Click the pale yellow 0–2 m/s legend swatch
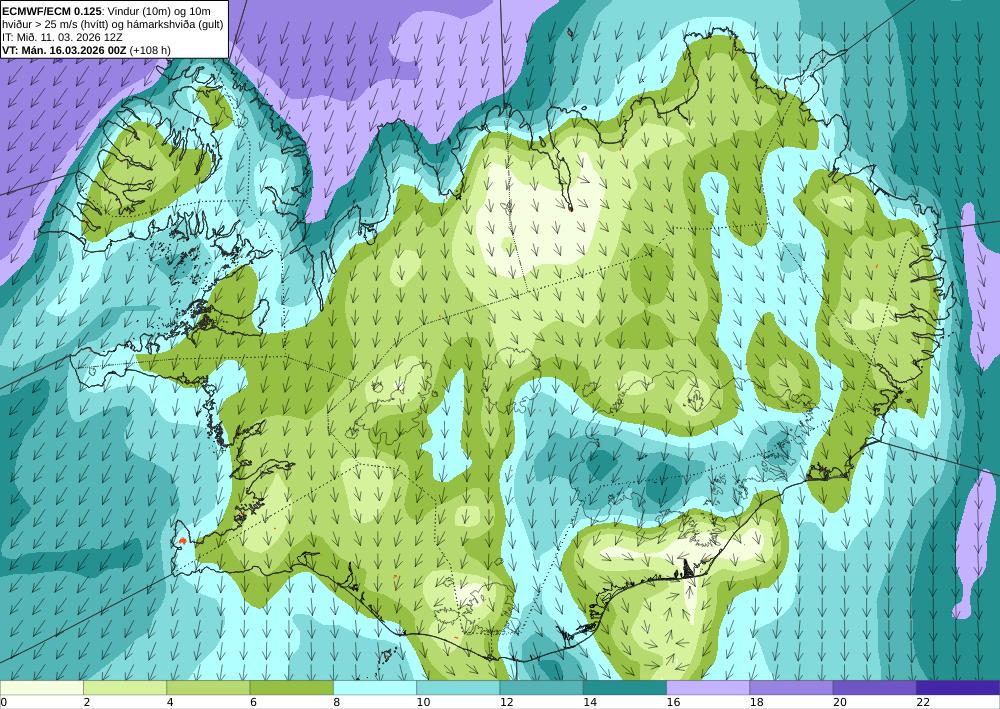The height and width of the screenshot is (709, 1000). click(x=41, y=688)
